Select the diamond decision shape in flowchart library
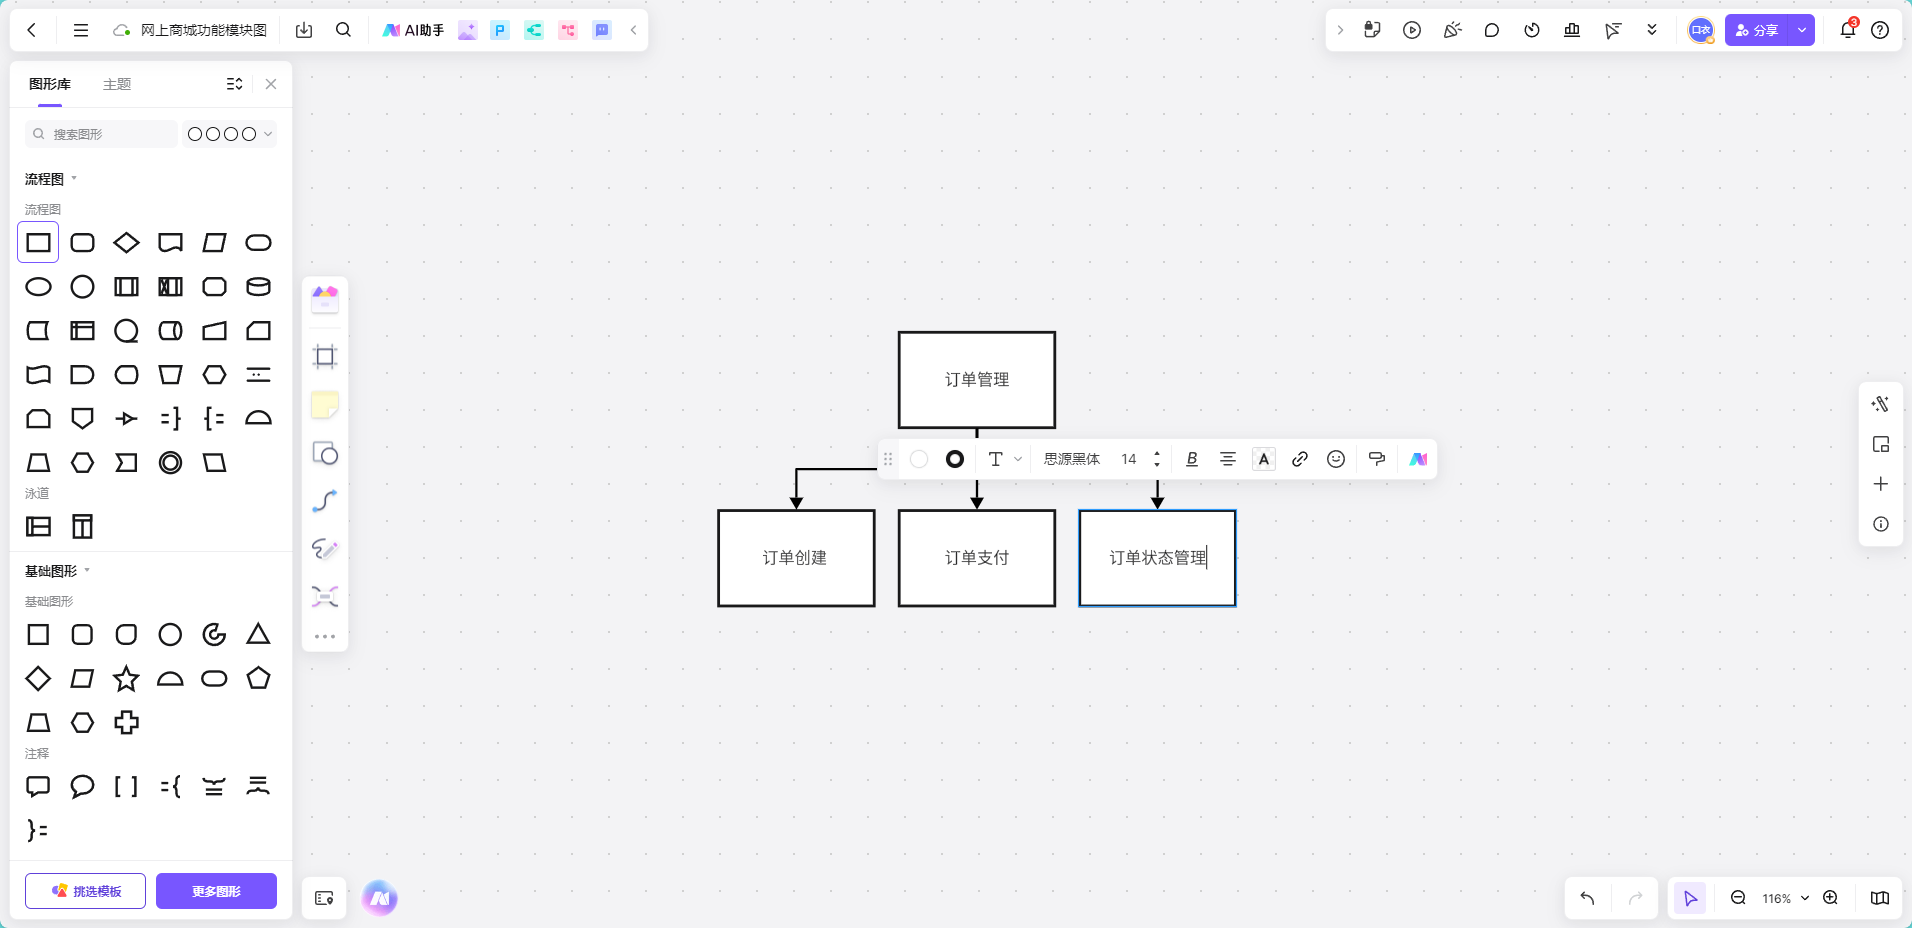 (x=127, y=243)
